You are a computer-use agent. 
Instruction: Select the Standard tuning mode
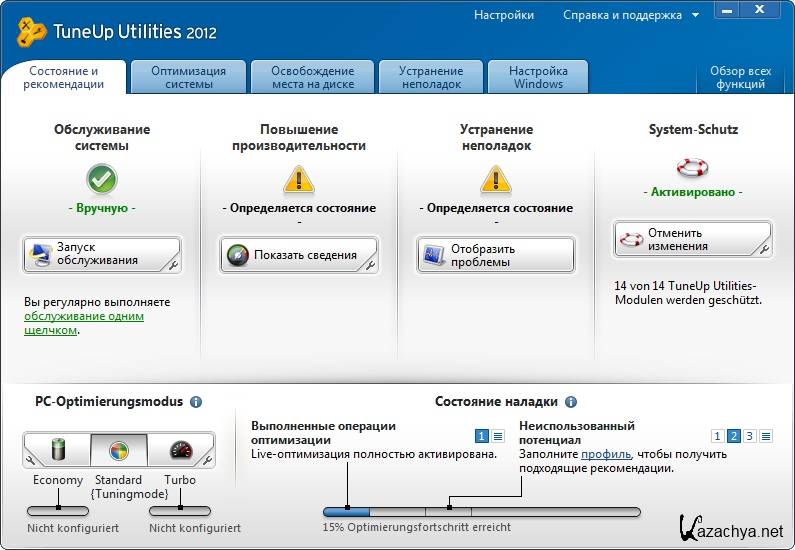point(118,449)
